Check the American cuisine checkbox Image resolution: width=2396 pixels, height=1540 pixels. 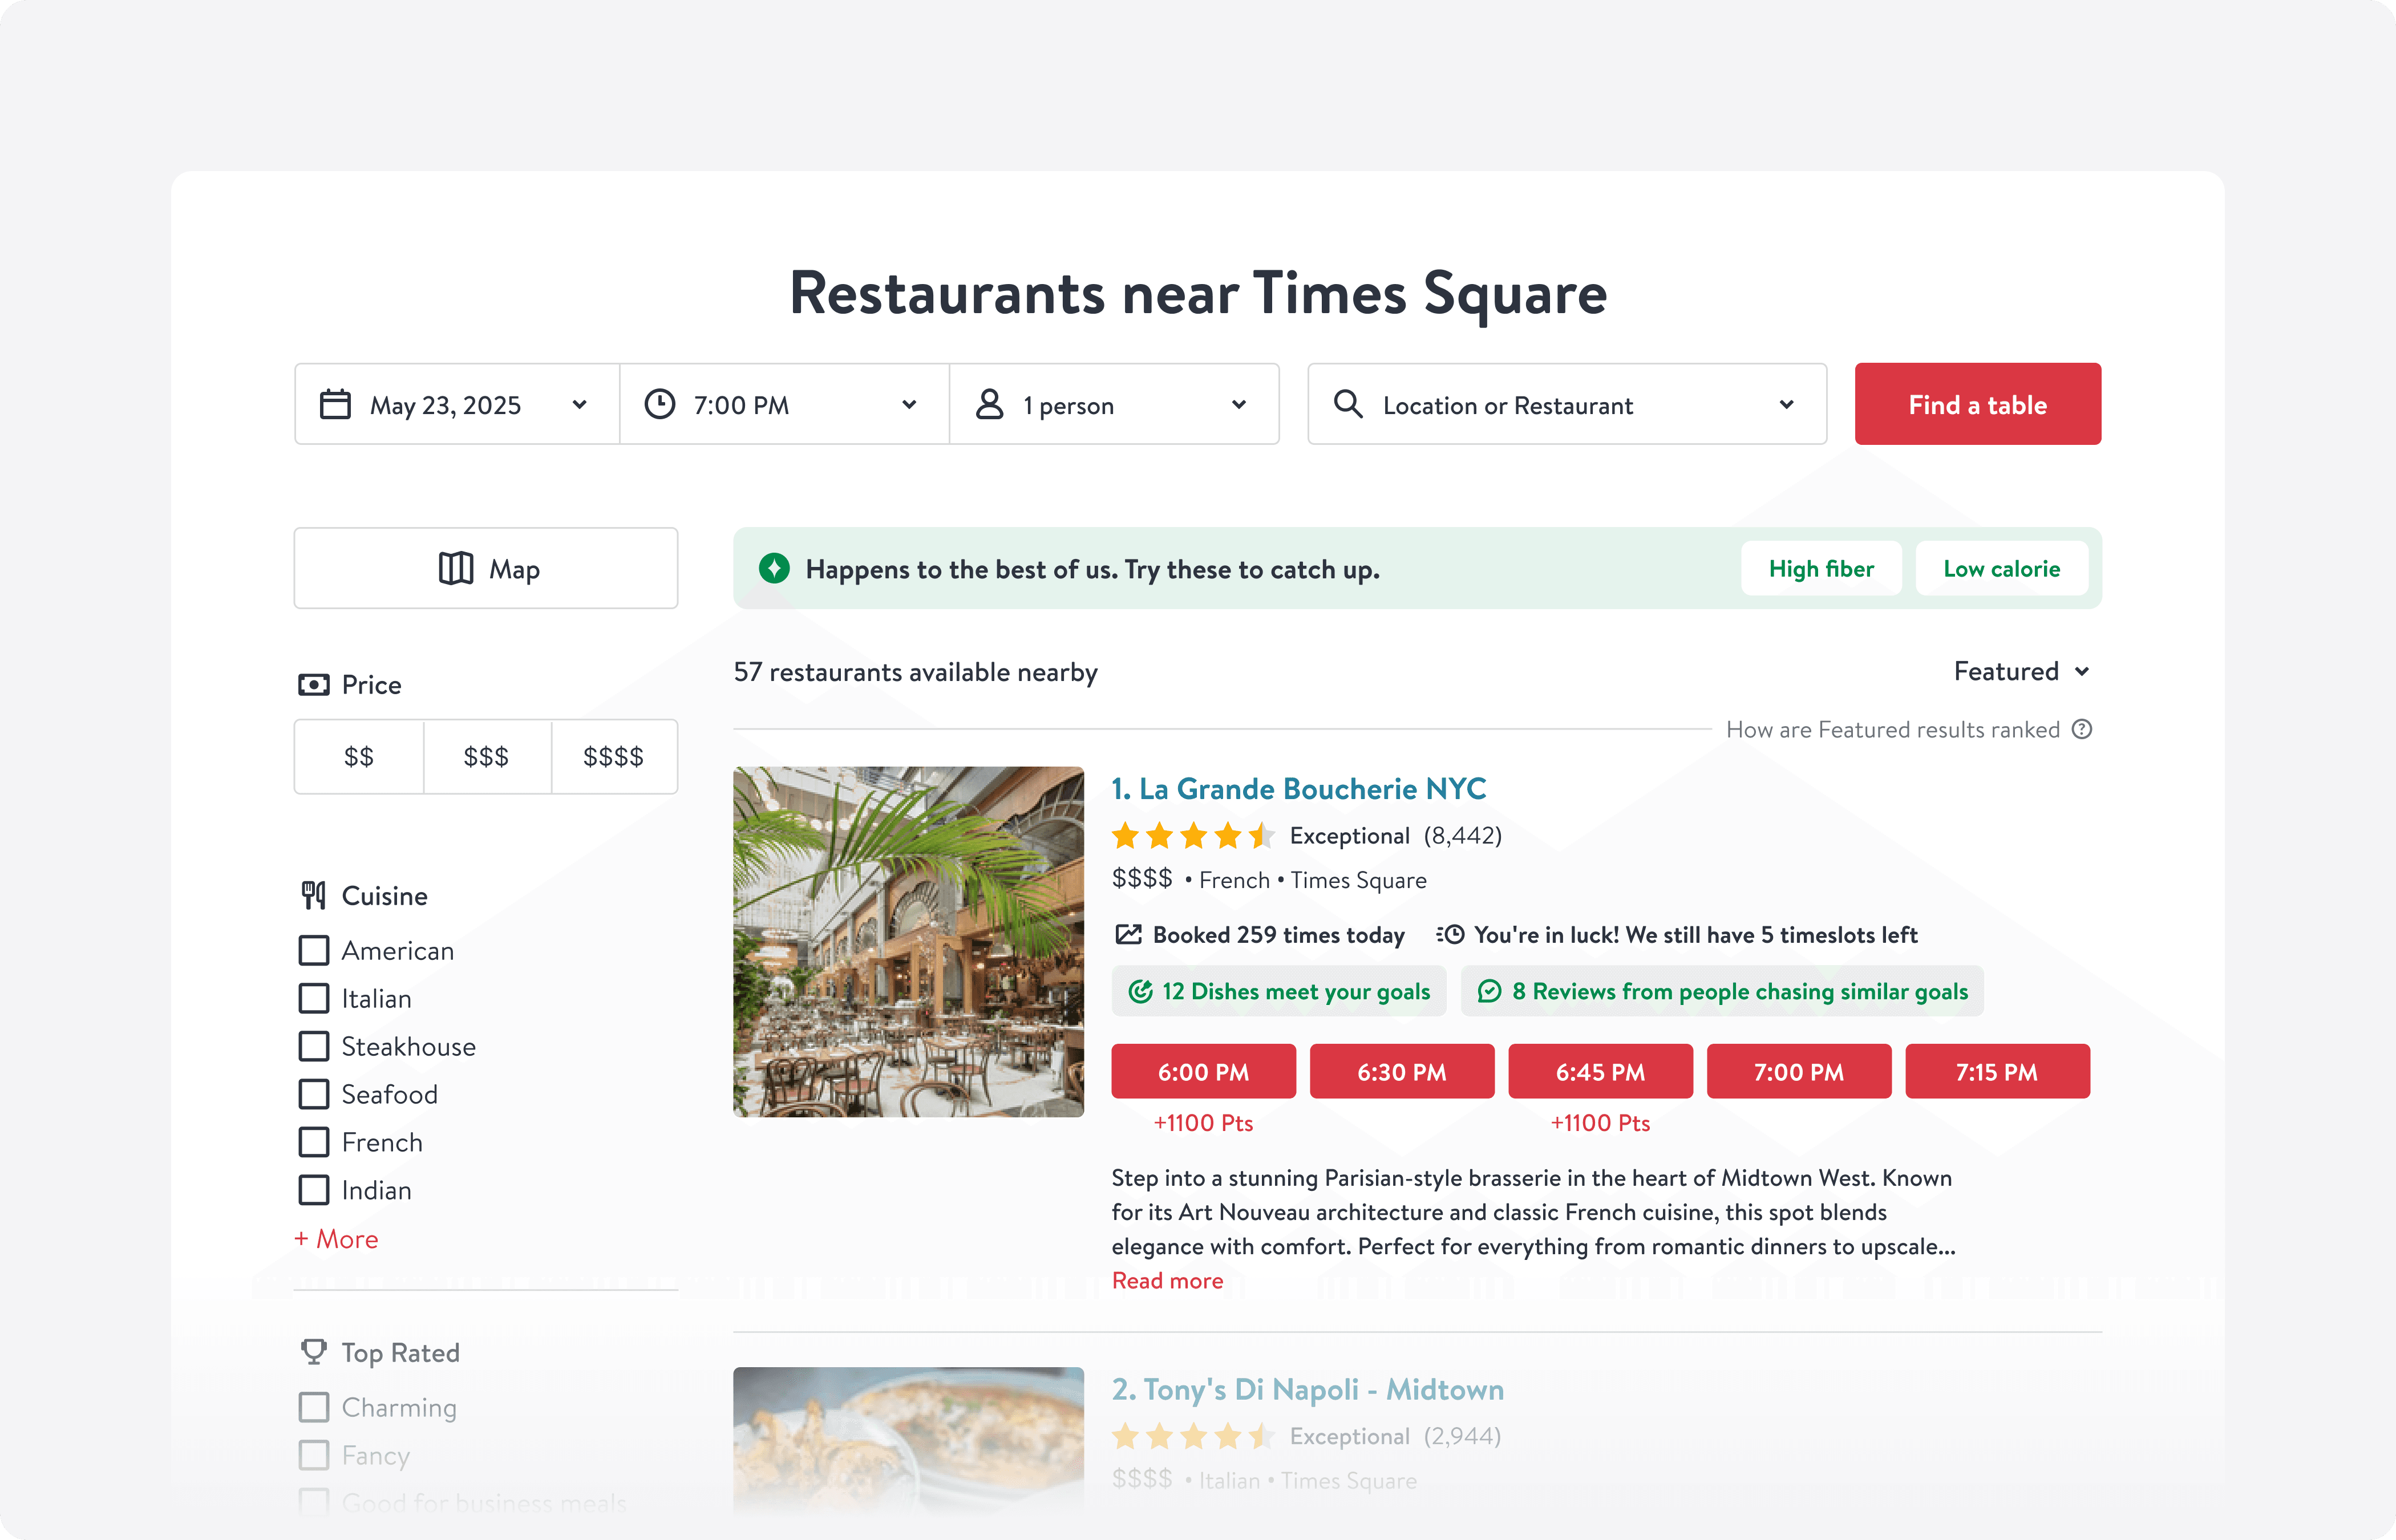tap(314, 950)
